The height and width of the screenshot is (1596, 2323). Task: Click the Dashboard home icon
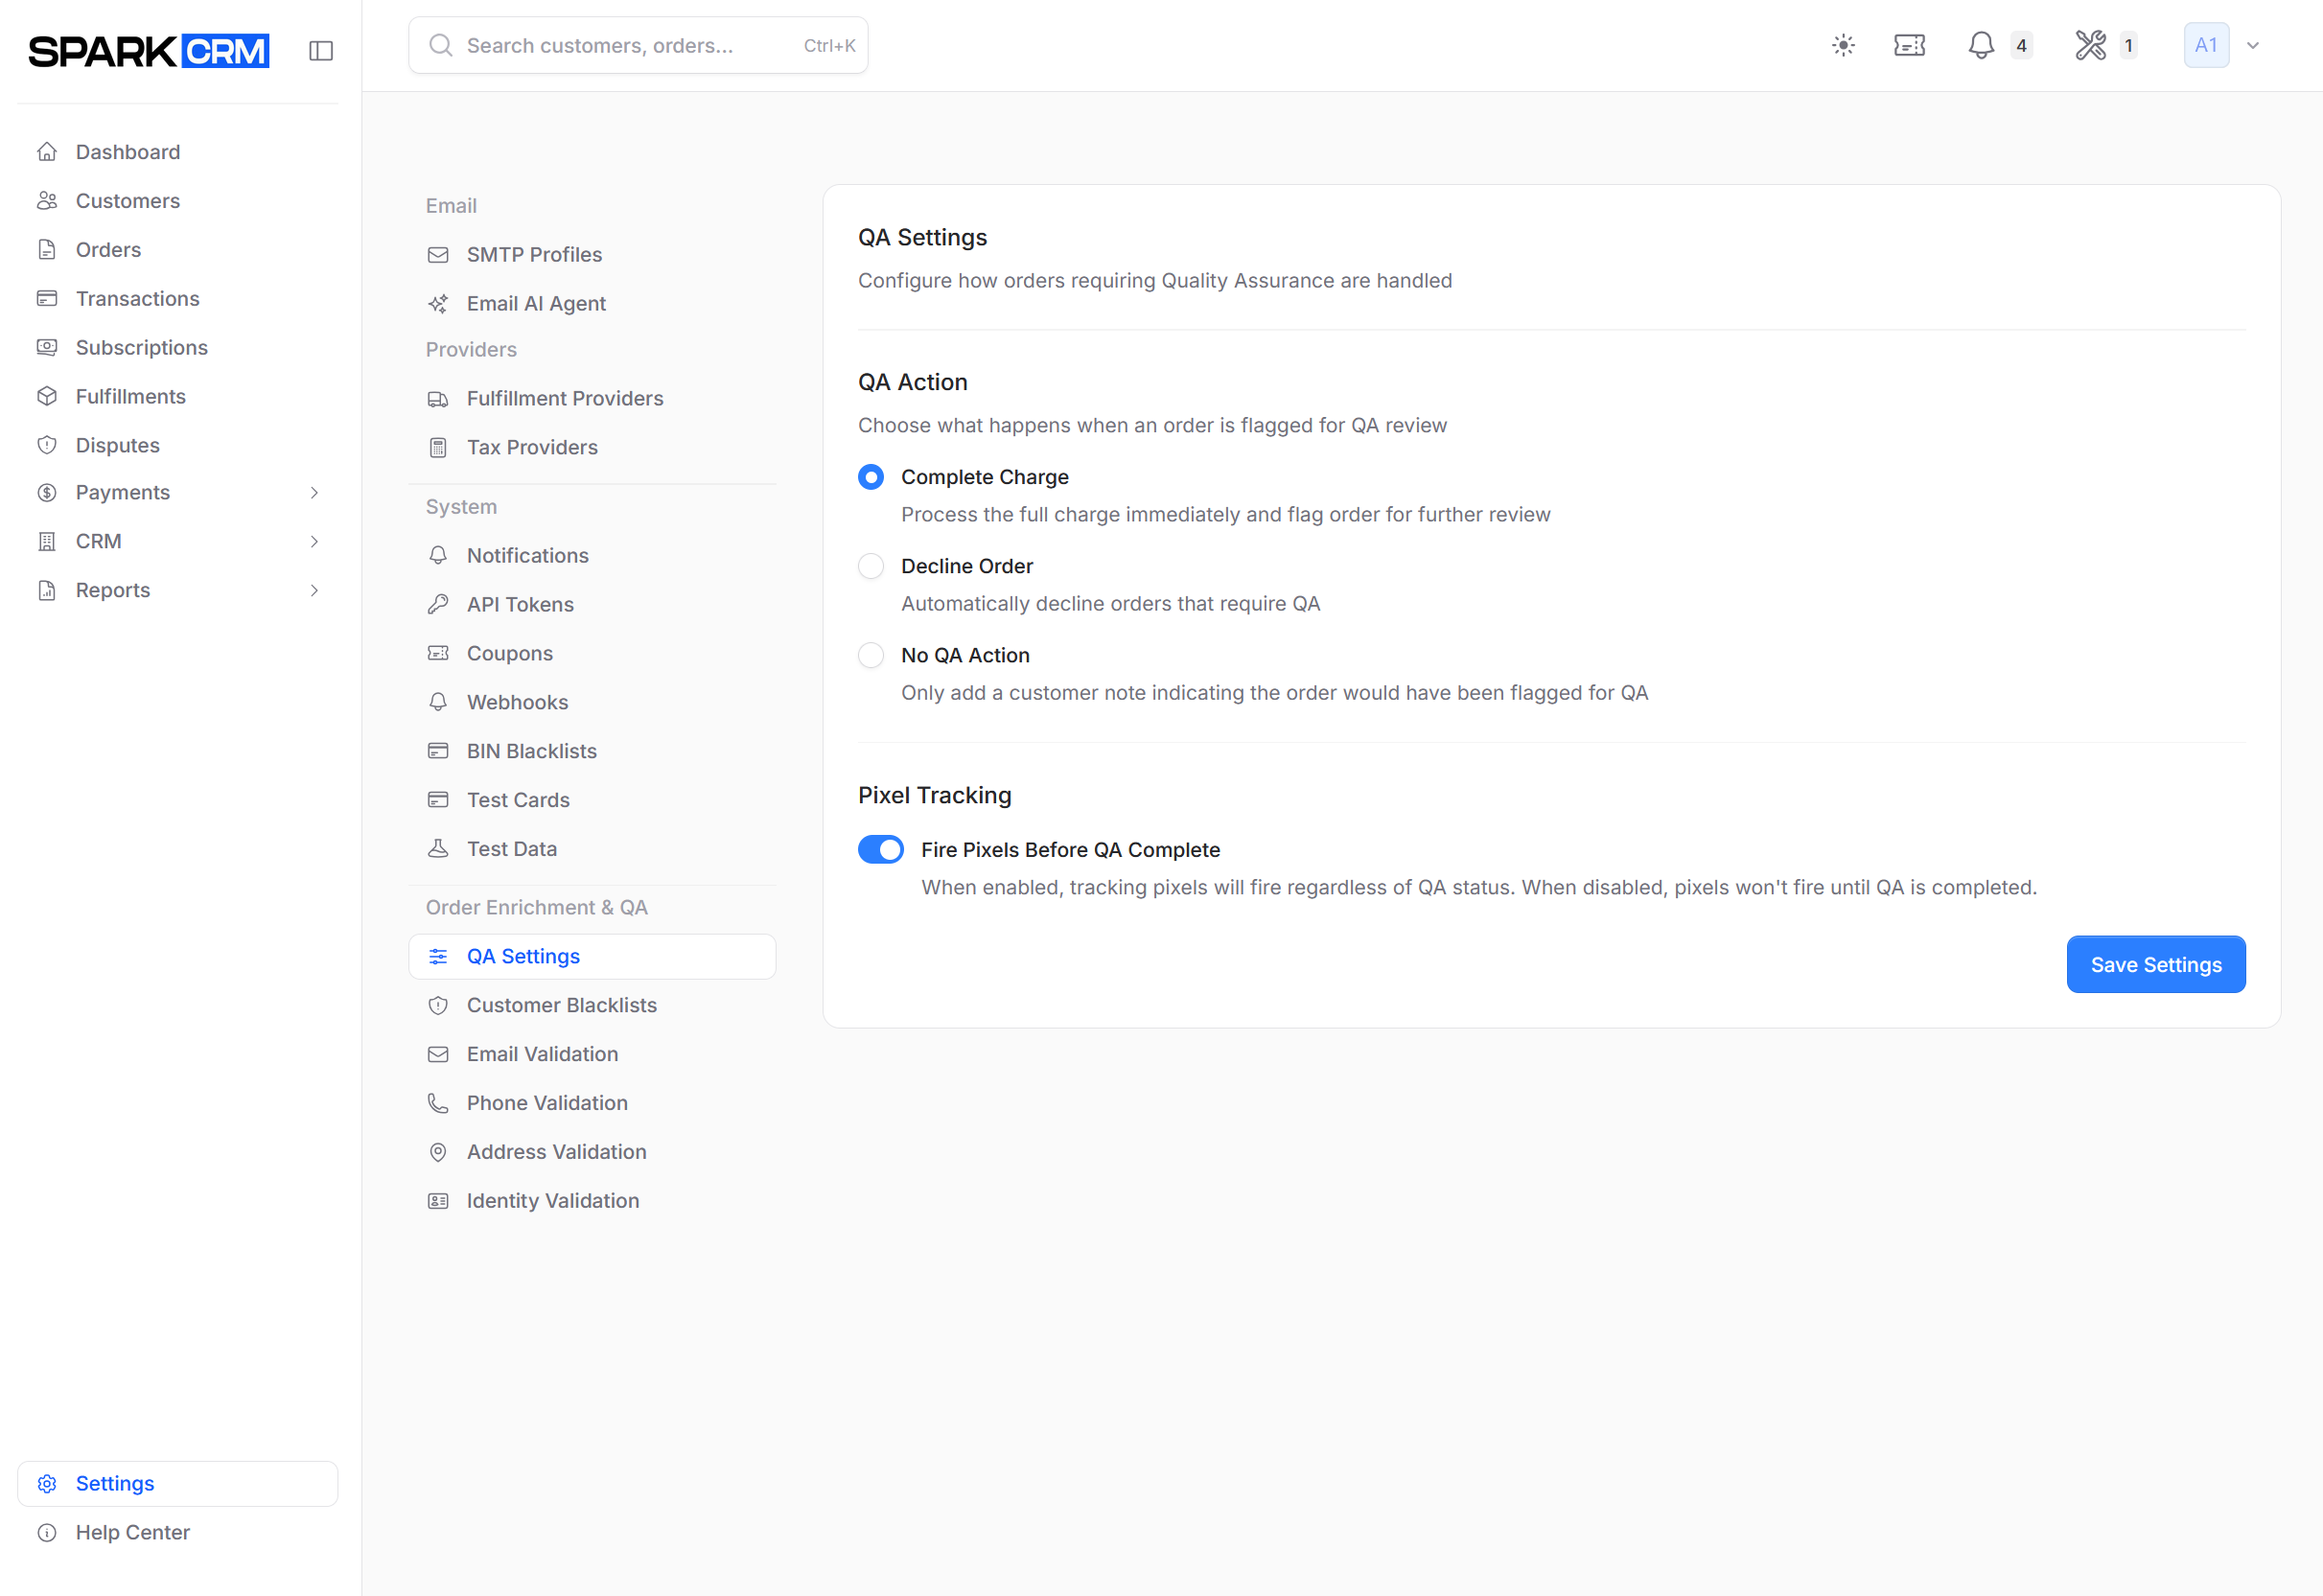pyautogui.click(x=47, y=152)
